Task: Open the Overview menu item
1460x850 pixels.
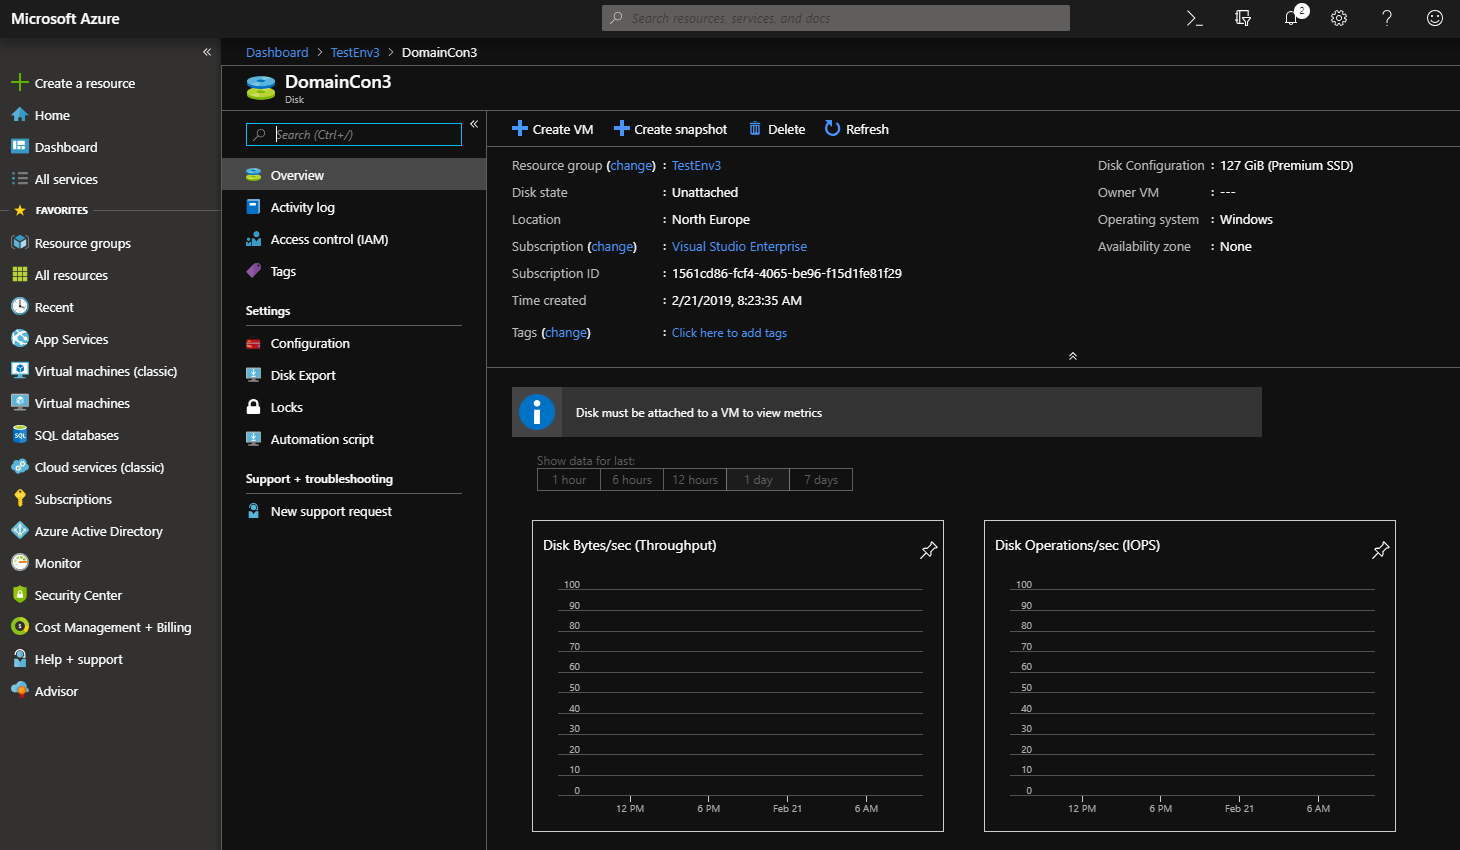Action: tap(354, 175)
